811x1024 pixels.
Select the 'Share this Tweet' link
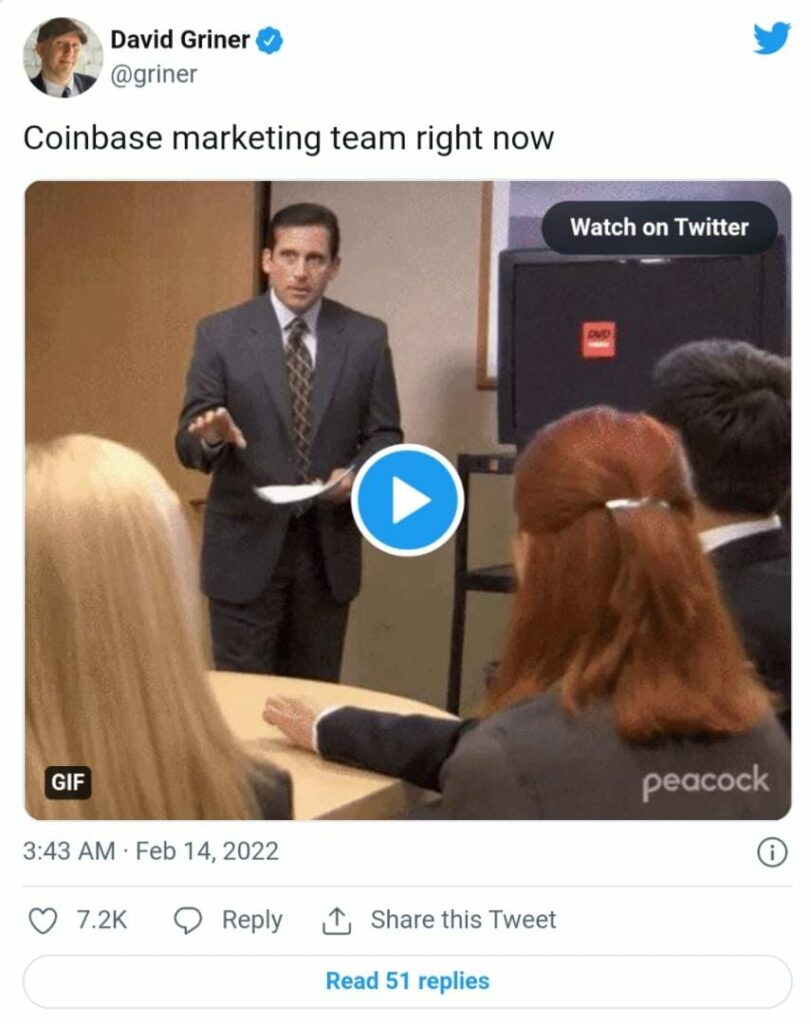pos(463,920)
